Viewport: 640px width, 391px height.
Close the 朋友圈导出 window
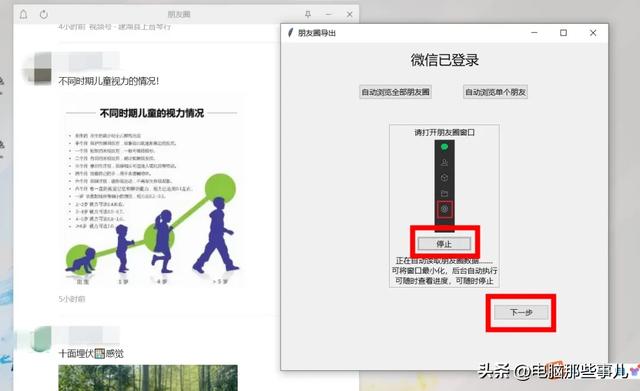(593, 33)
